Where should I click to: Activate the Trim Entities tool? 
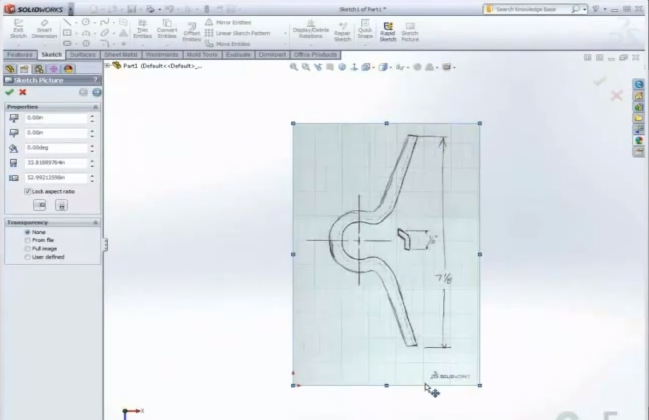coord(142,29)
